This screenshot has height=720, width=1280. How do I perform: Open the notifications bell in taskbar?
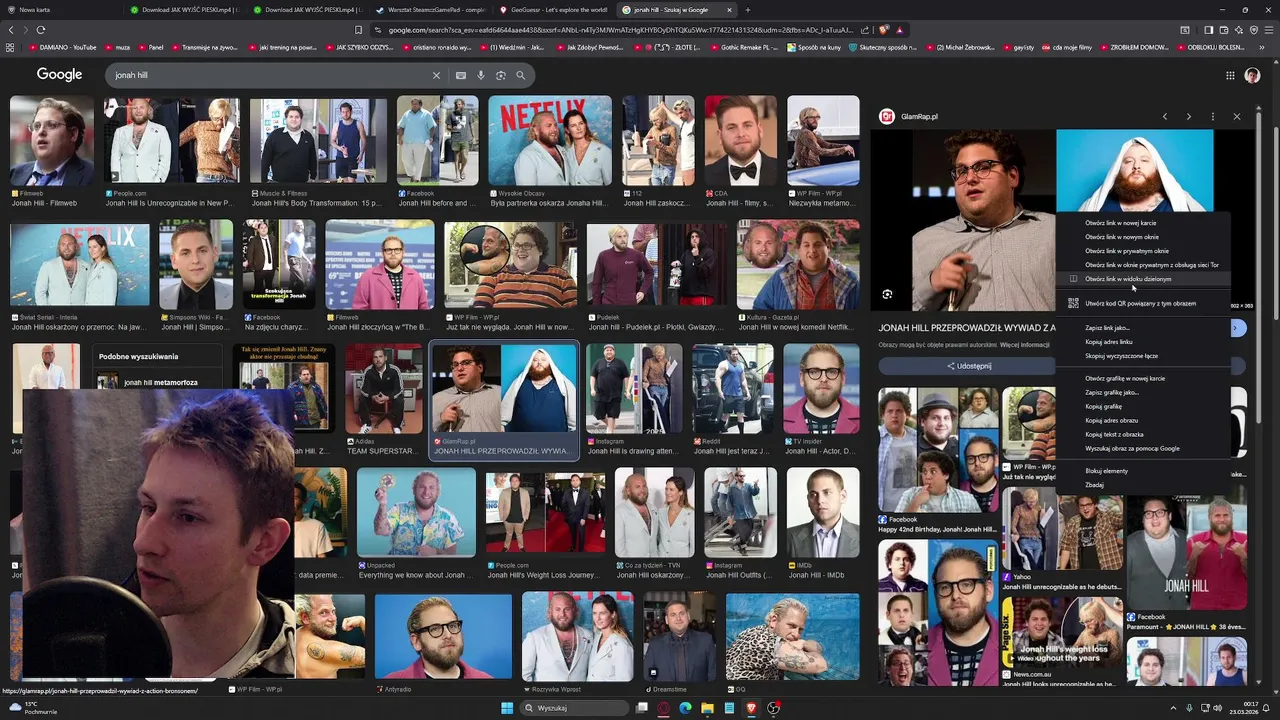[1268, 708]
